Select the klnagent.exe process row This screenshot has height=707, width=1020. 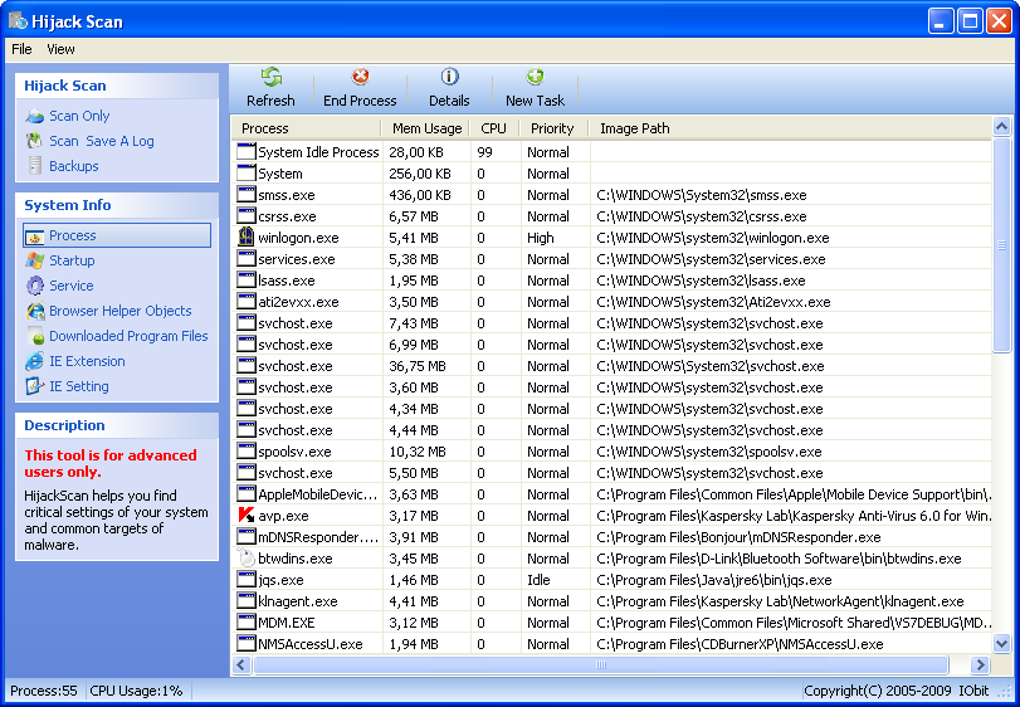pos(611,601)
